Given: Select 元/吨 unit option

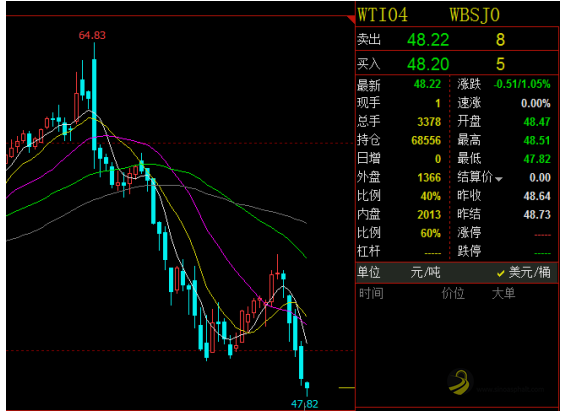Looking at the screenshot, I should [425, 273].
